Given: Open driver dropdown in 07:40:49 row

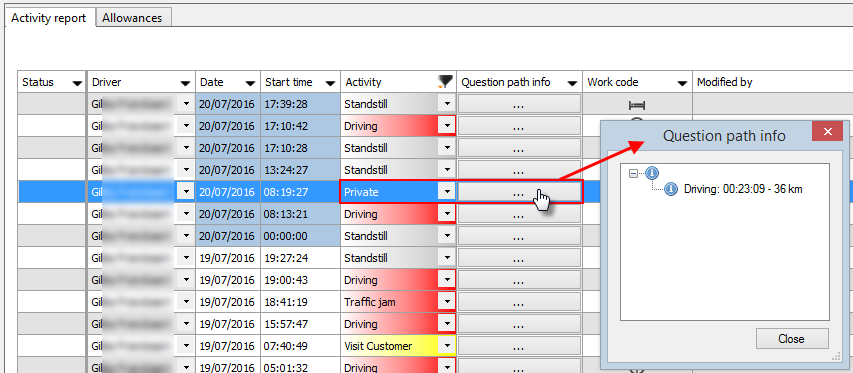Looking at the screenshot, I should point(186,346).
